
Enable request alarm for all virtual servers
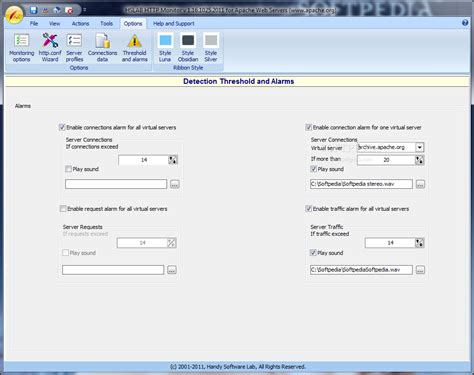point(63,209)
